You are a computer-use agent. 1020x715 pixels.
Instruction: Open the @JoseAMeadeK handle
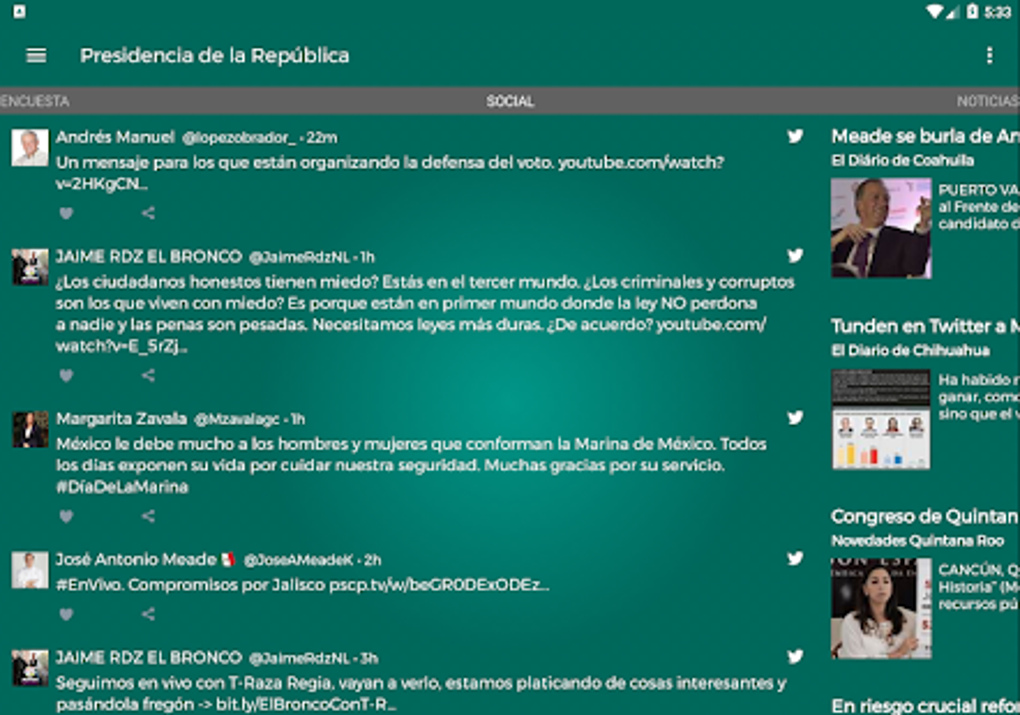[x=299, y=560]
